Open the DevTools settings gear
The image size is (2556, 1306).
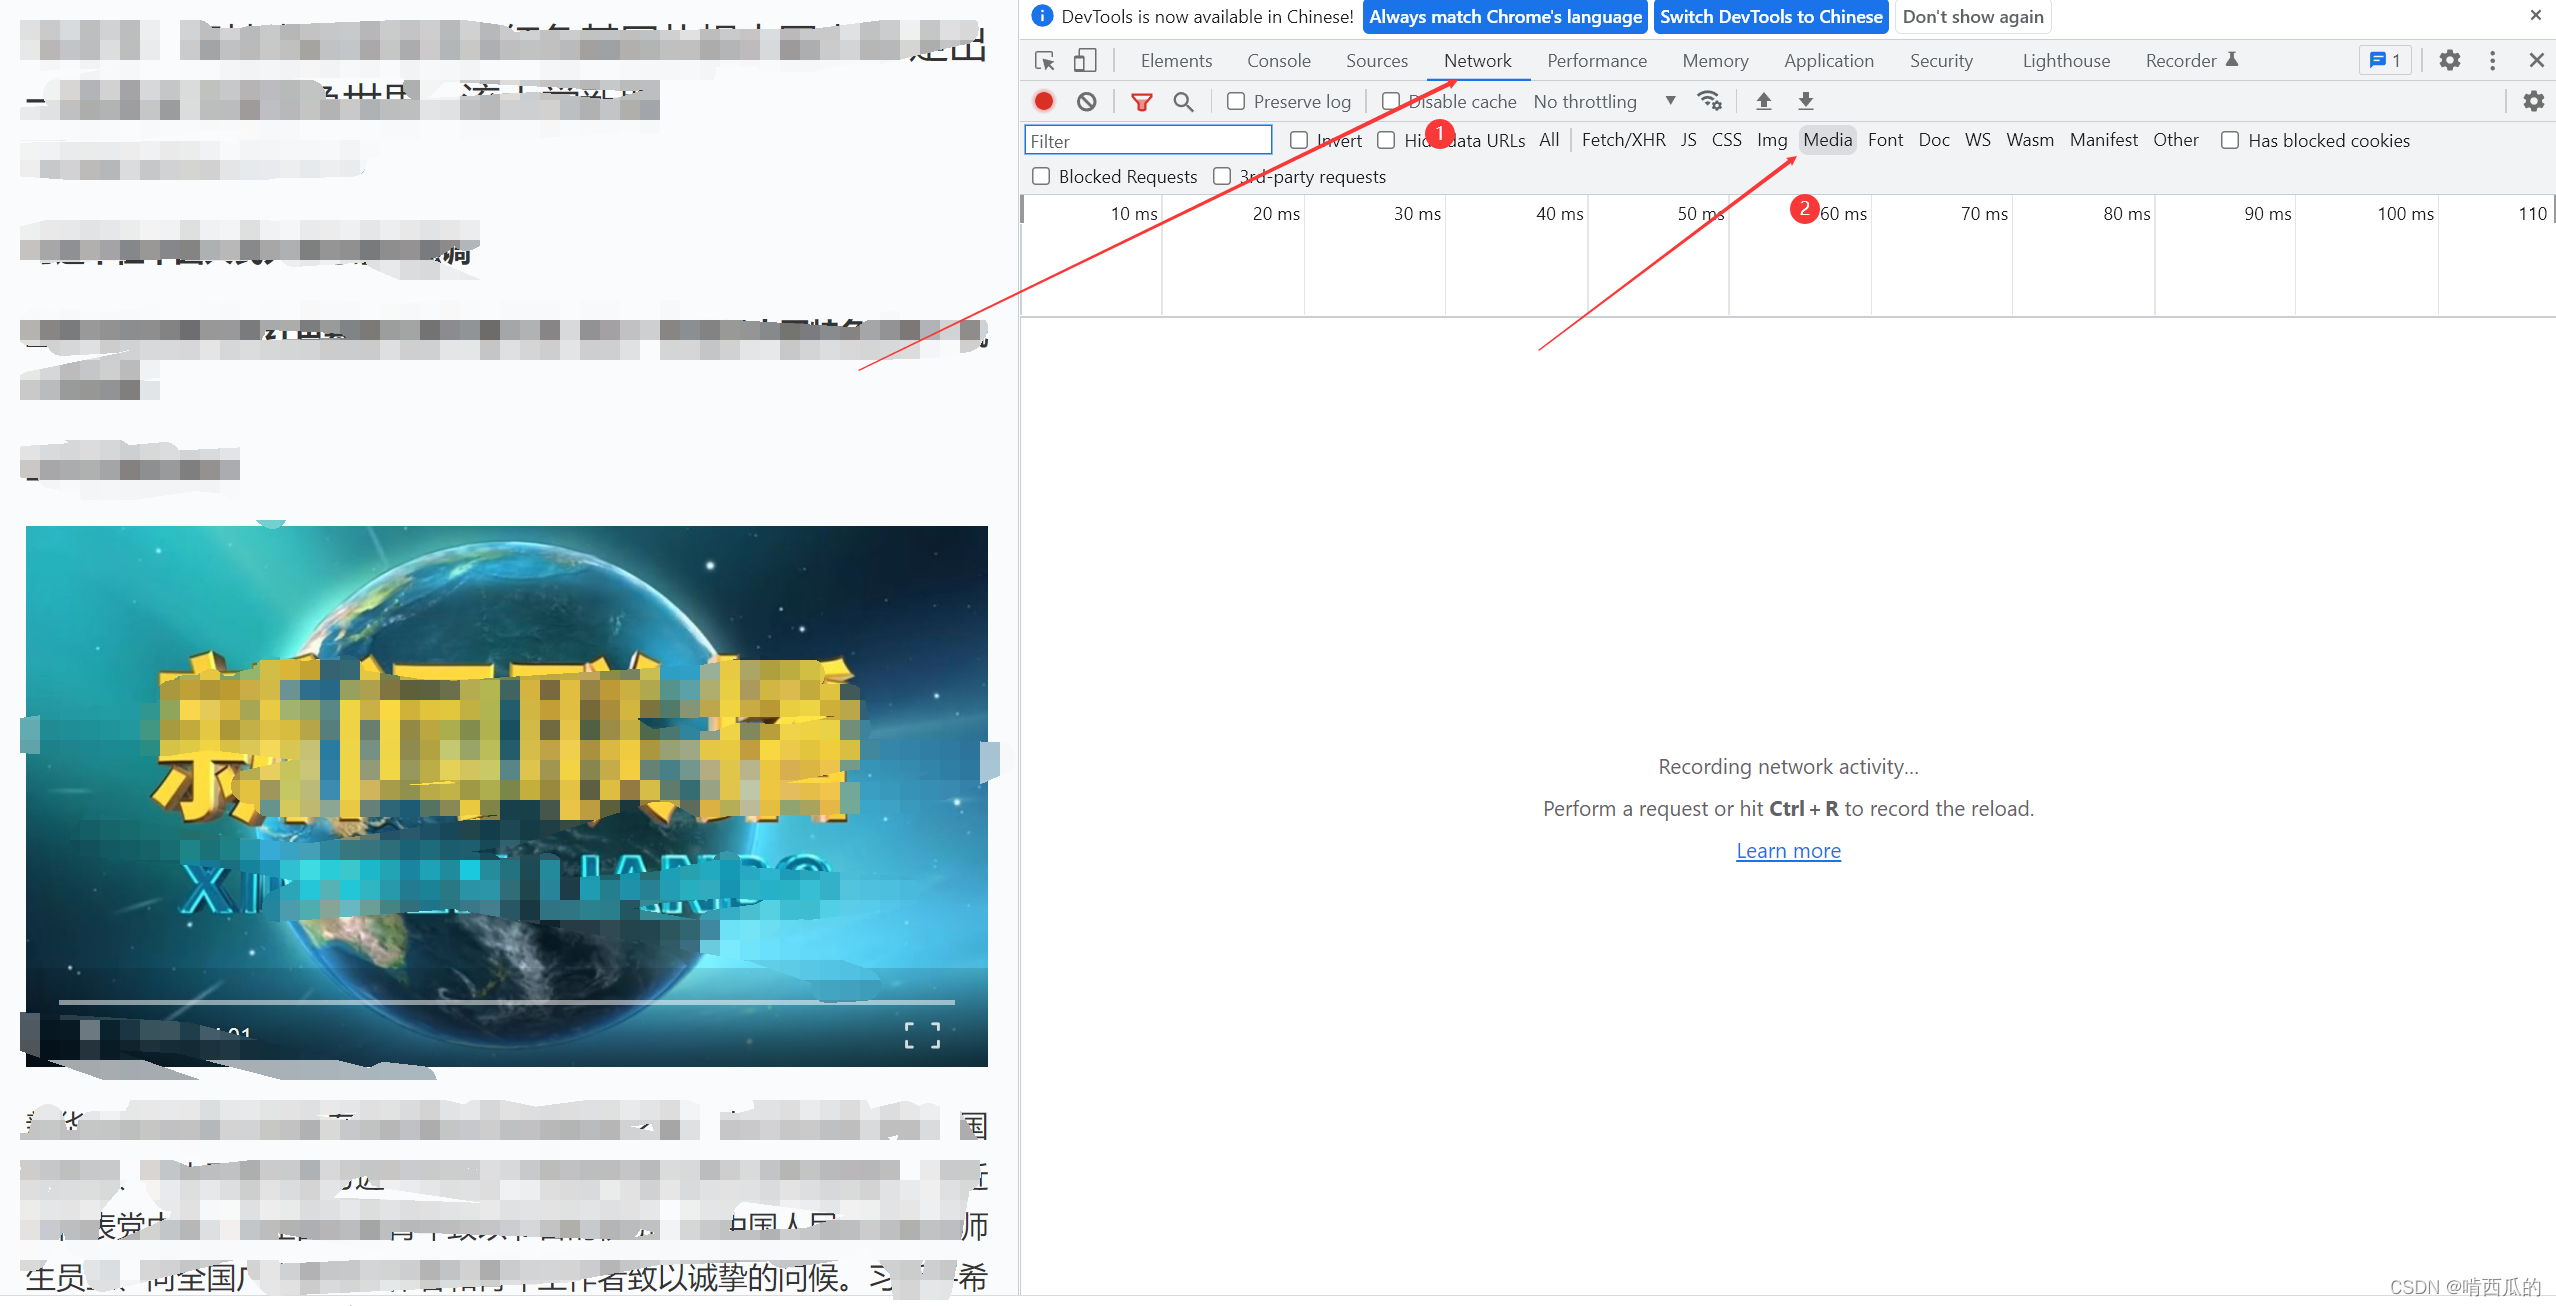tap(2449, 61)
